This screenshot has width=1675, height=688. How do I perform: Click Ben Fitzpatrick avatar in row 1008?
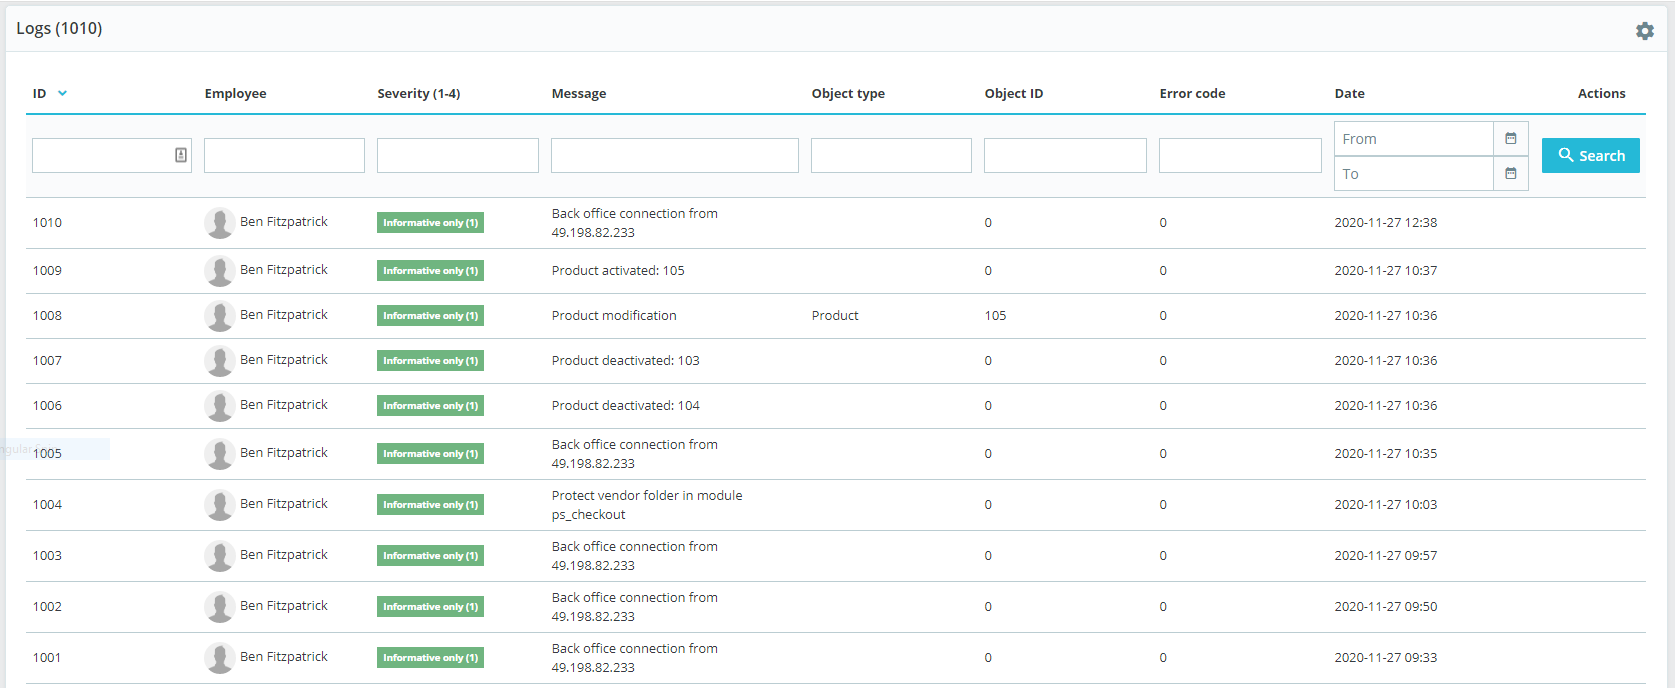(220, 316)
